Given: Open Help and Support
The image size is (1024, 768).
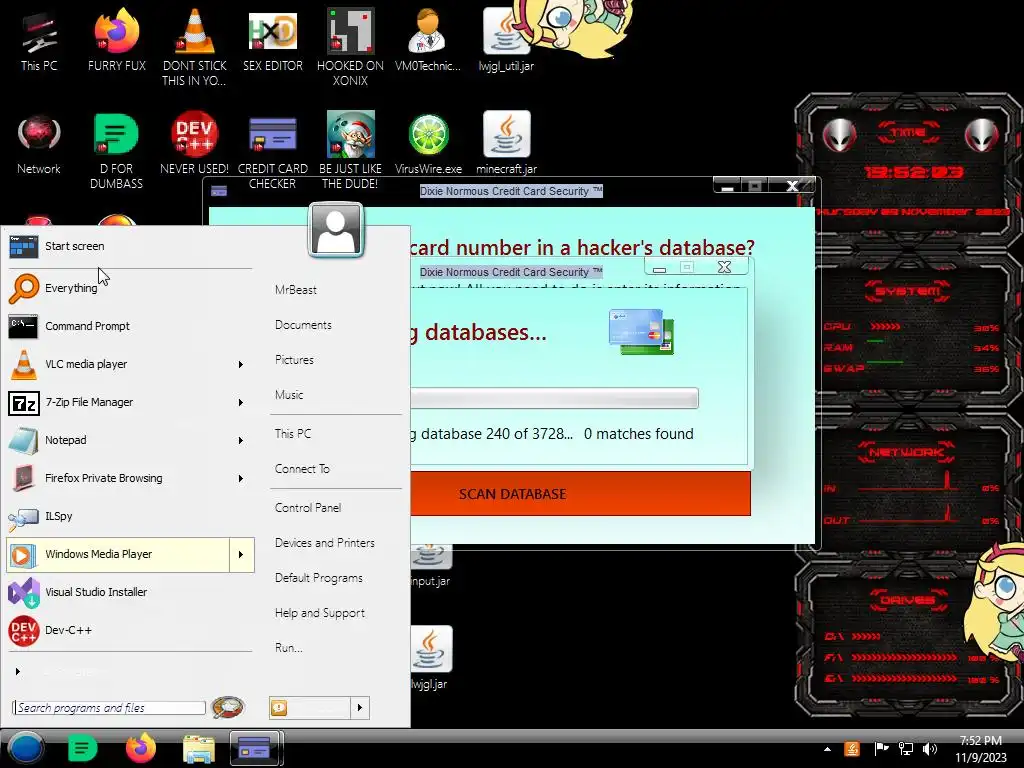Looking at the screenshot, I should tap(319, 613).
